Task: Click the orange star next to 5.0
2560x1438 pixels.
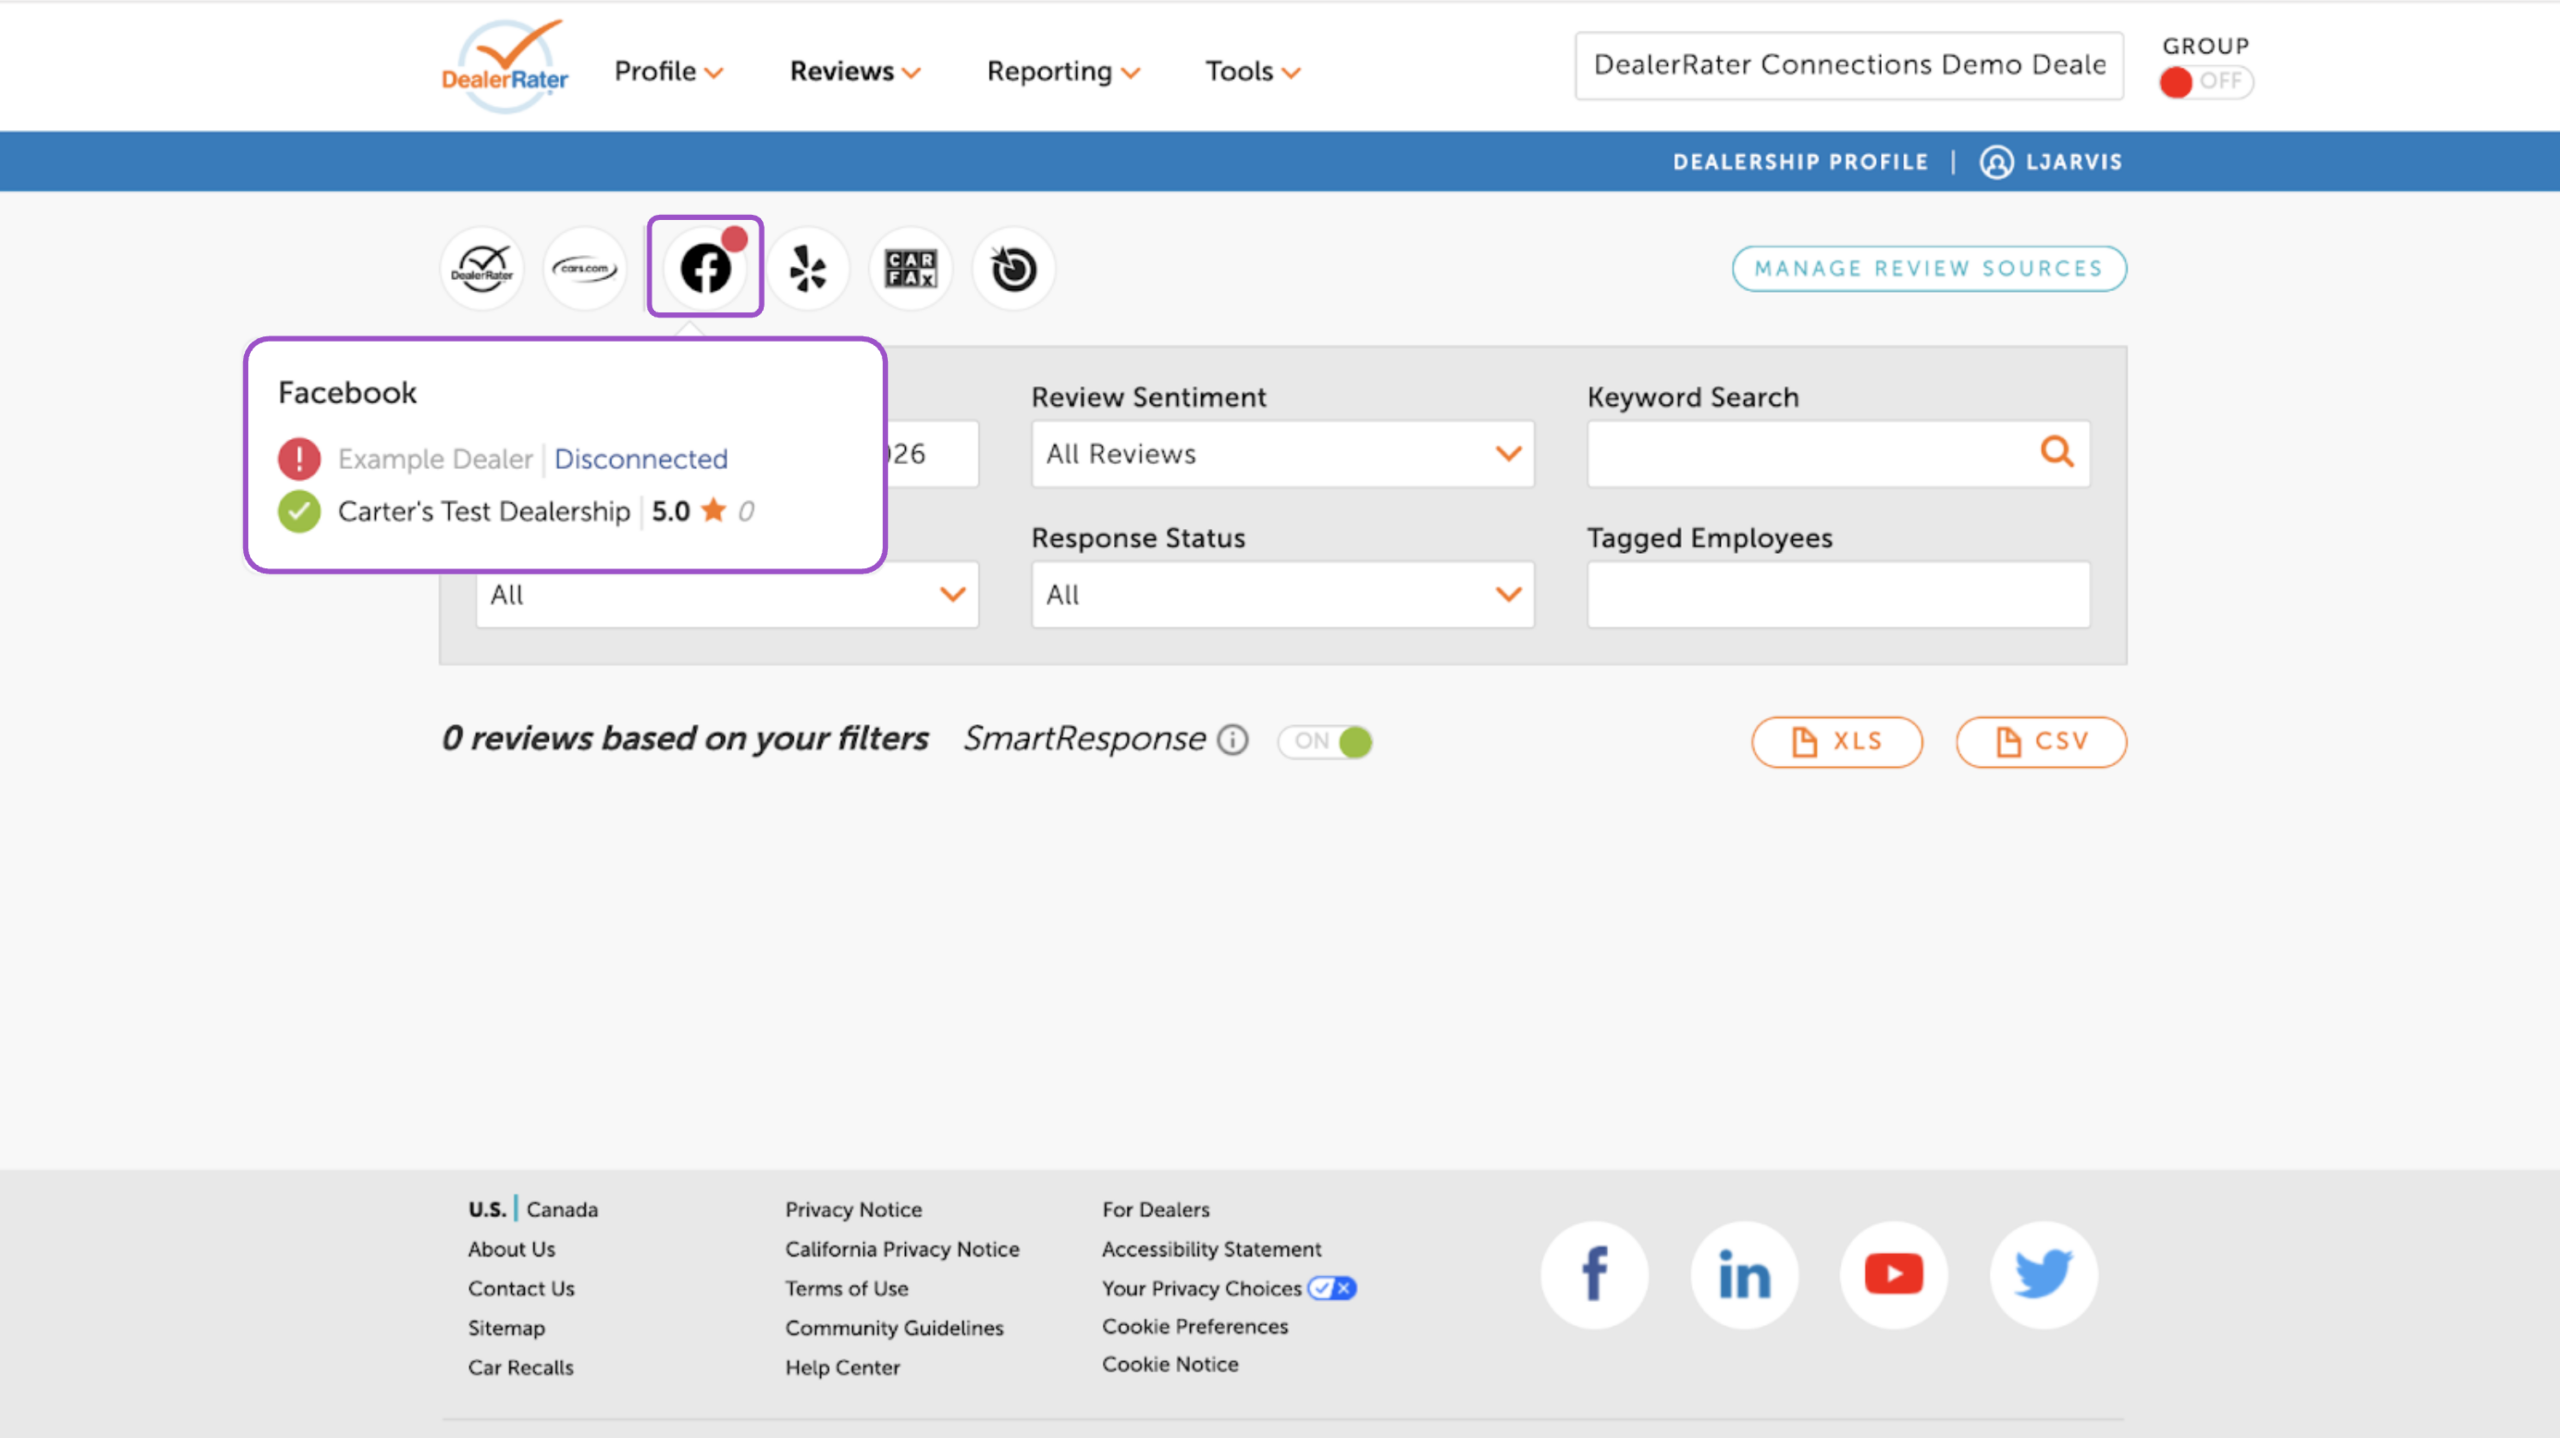Action: 713,510
